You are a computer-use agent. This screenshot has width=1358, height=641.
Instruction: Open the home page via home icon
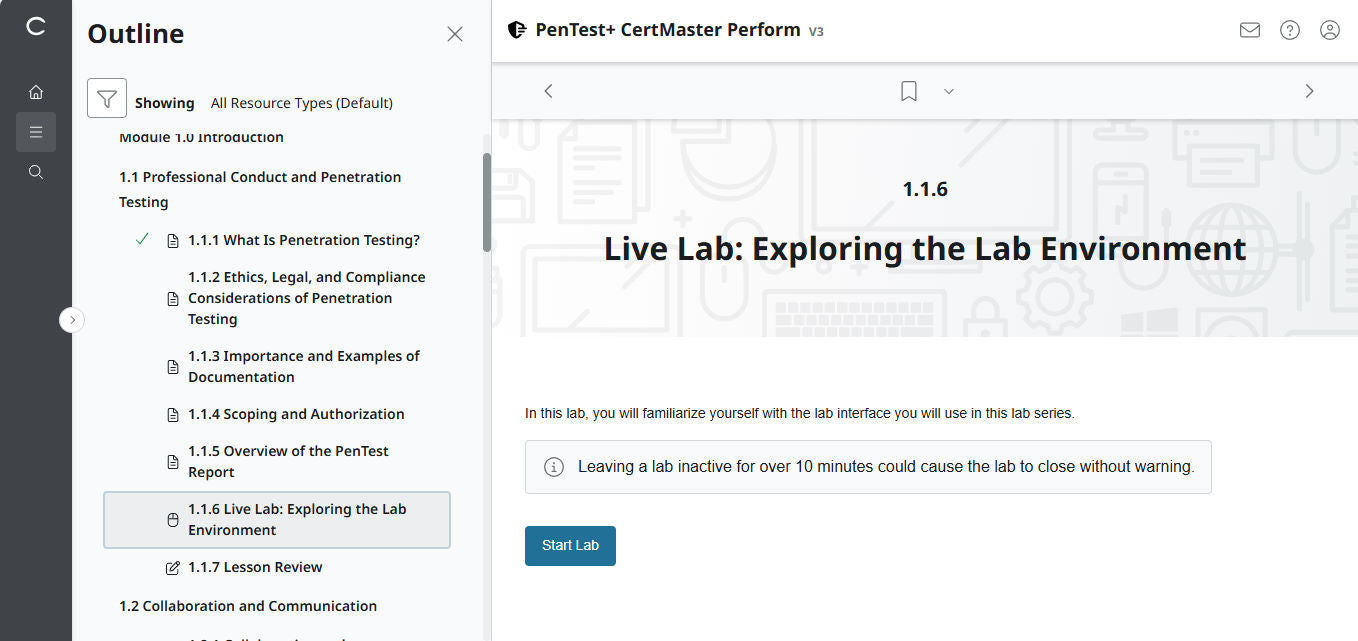pos(36,91)
